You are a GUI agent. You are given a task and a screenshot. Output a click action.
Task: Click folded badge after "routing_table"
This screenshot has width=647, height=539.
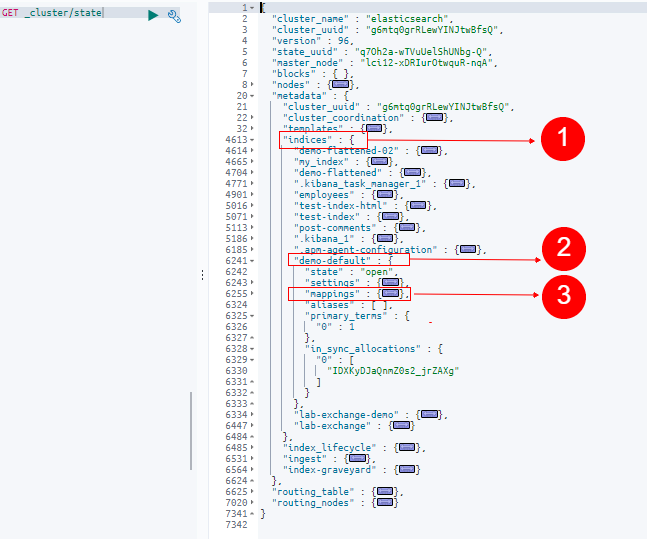click(385, 492)
